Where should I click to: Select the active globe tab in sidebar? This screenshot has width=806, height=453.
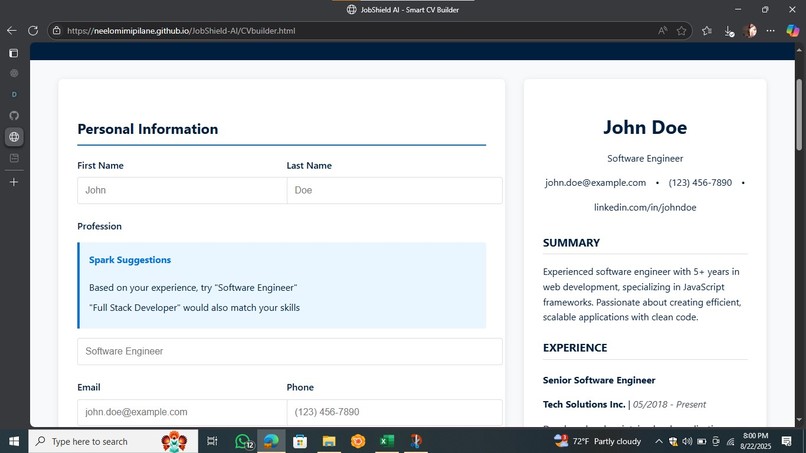tap(14, 137)
